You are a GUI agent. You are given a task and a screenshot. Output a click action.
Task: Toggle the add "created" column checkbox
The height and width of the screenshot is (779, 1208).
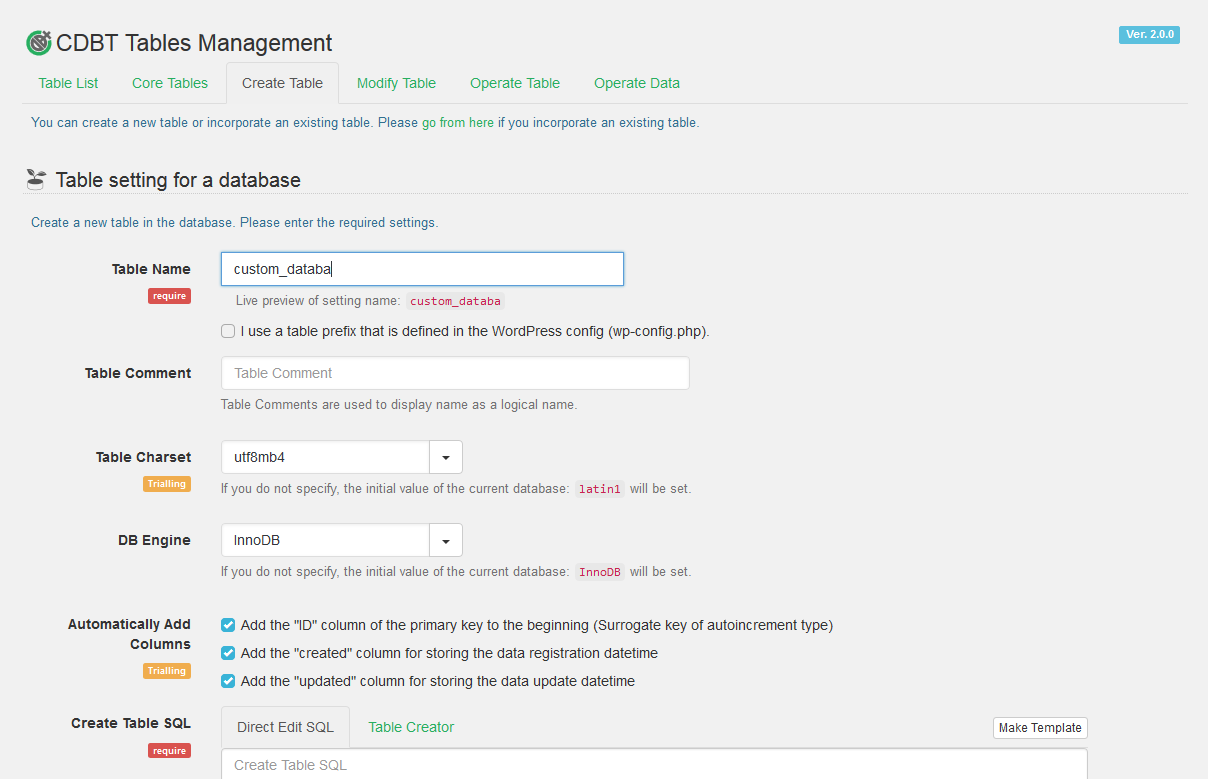(228, 653)
